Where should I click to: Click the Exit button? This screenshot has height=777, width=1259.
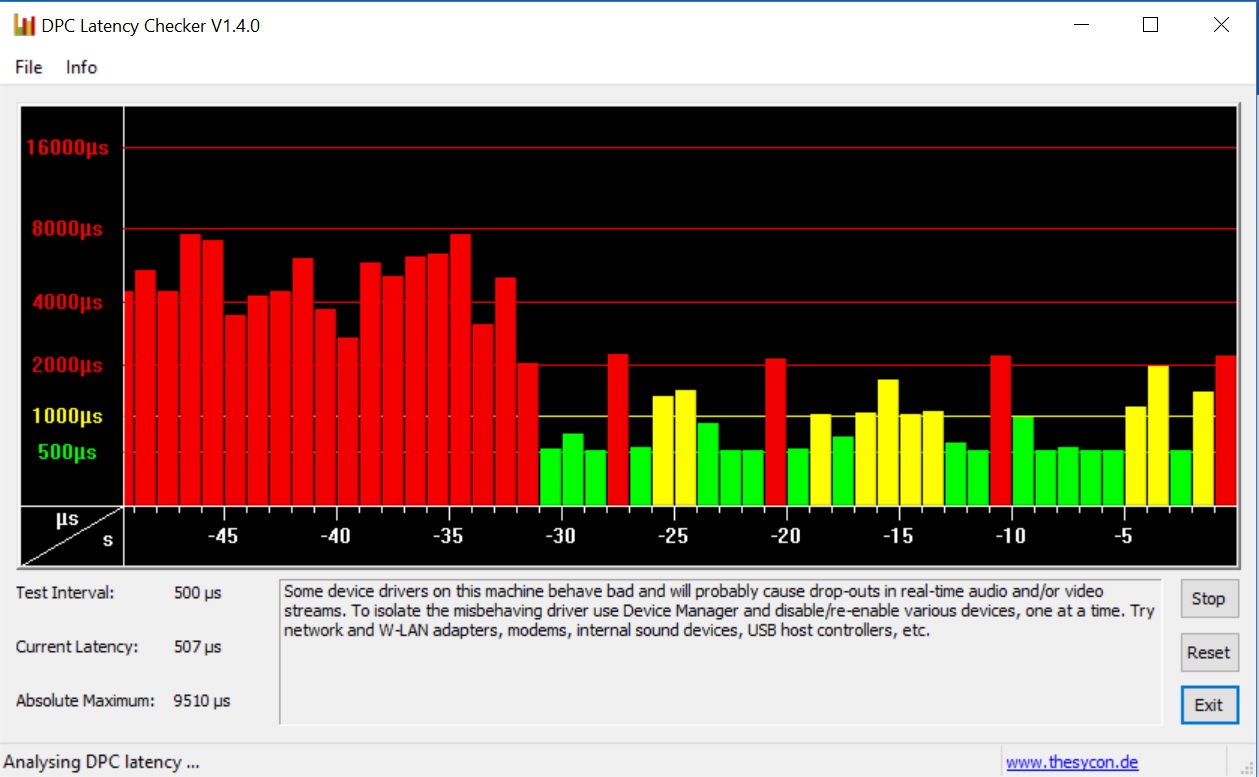[1208, 705]
